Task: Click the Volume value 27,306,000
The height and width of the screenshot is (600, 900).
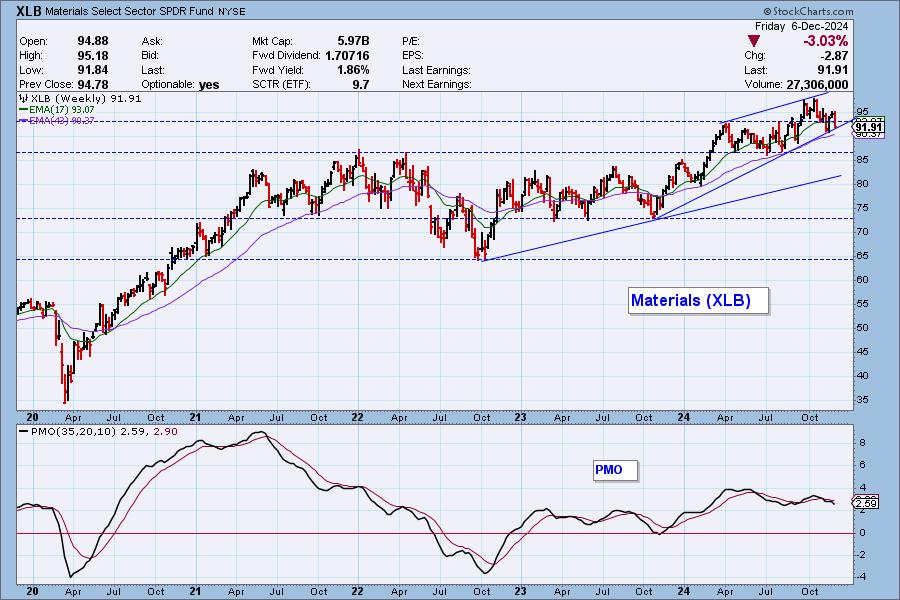Action: [817, 84]
